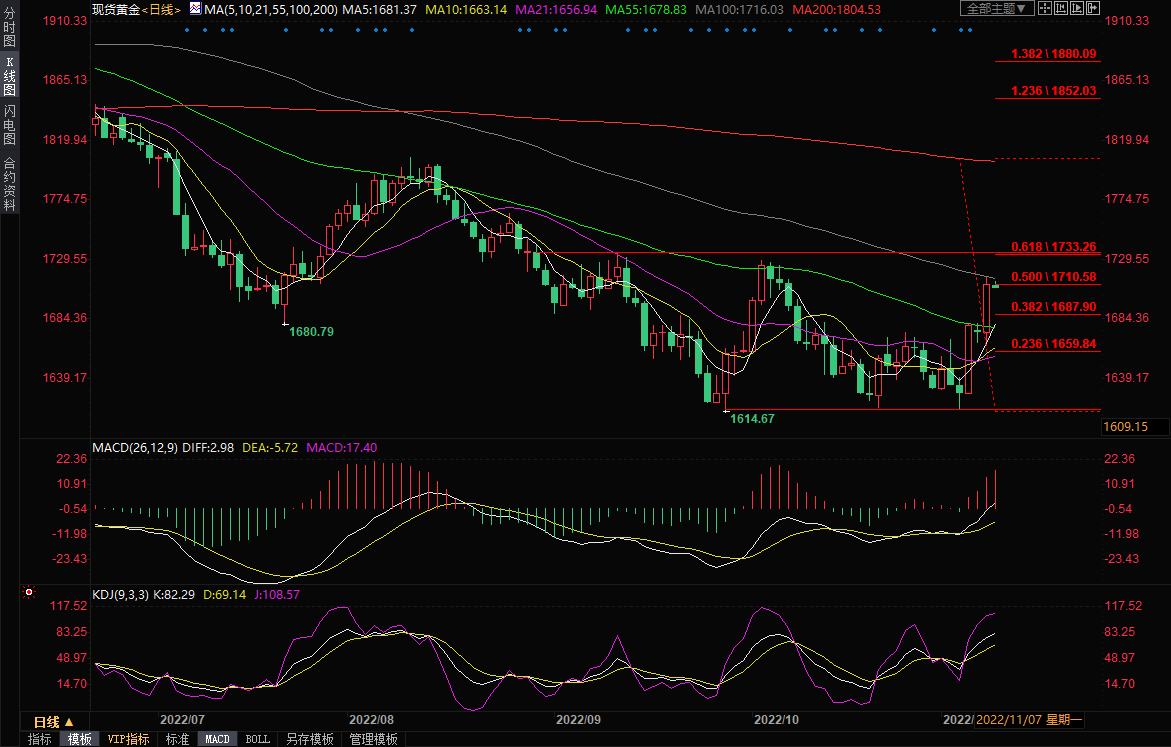
Task: Click the MA indicator chart icon
Action: click(195, 9)
